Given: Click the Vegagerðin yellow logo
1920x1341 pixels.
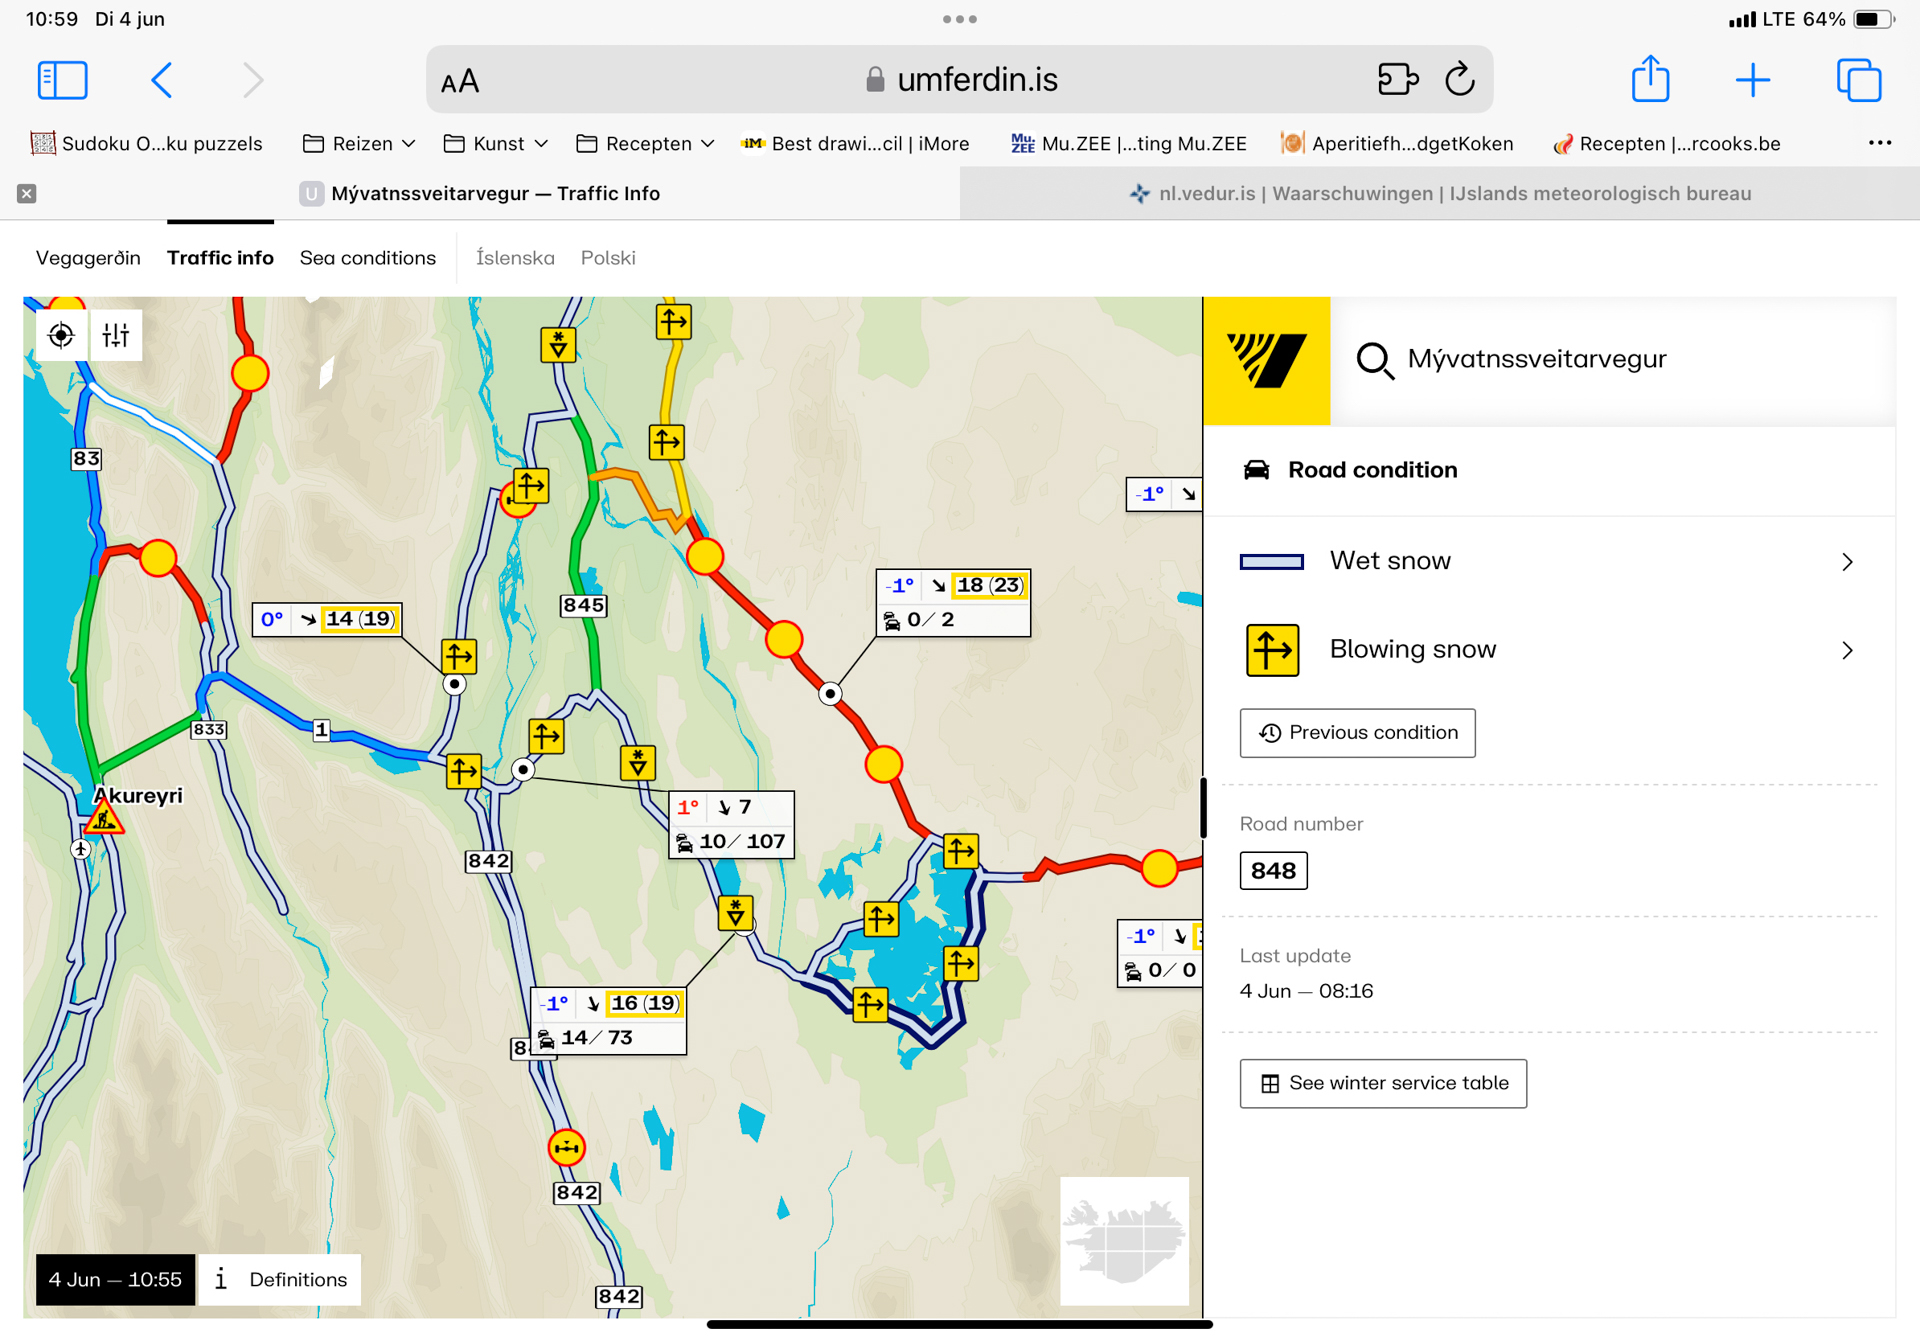Looking at the screenshot, I should click(1266, 360).
